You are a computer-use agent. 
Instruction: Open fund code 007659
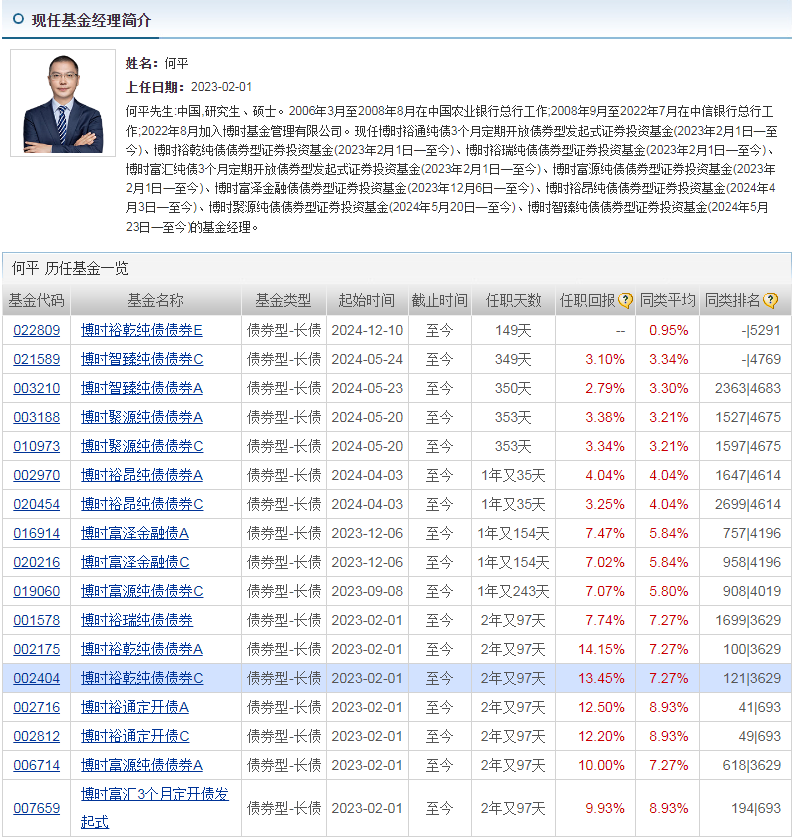click(x=36, y=808)
